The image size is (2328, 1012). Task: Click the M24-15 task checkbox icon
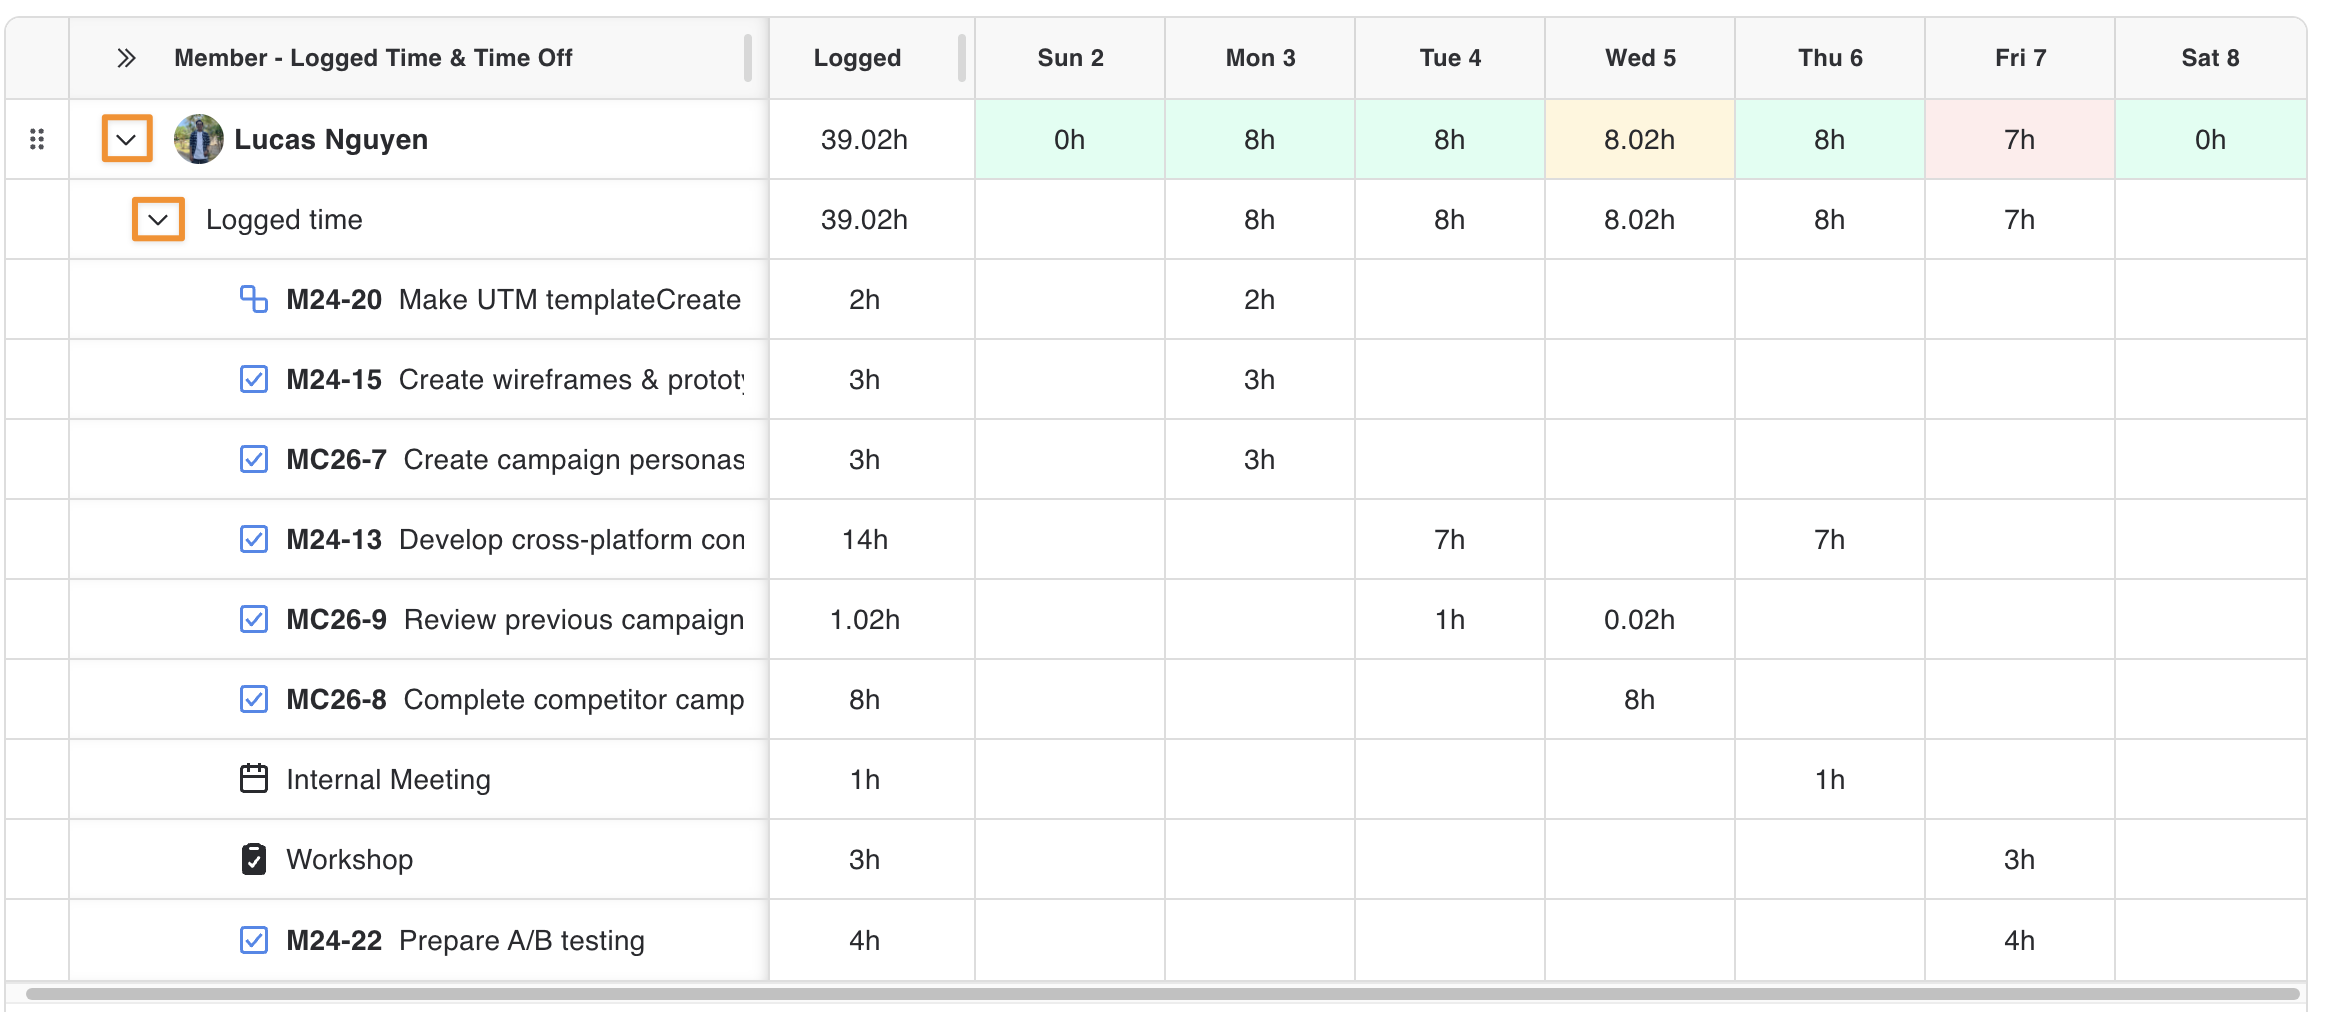tap(254, 379)
